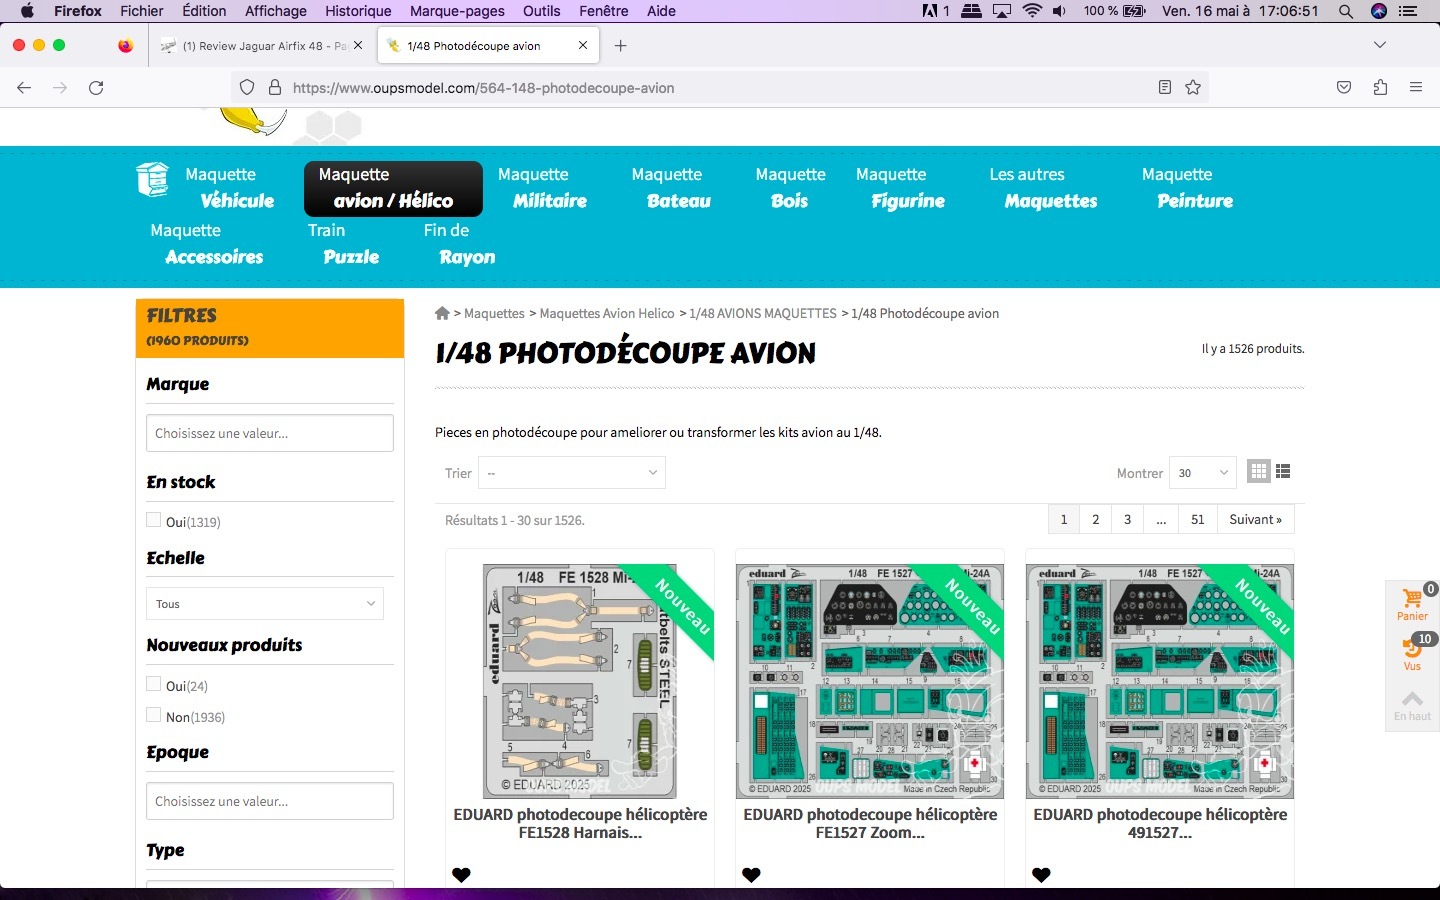This screenshot has height=900, width=1440.
Task: Follow 1/48 AVIONS MAQUETTES breadcrumb link
Action: 763,313
